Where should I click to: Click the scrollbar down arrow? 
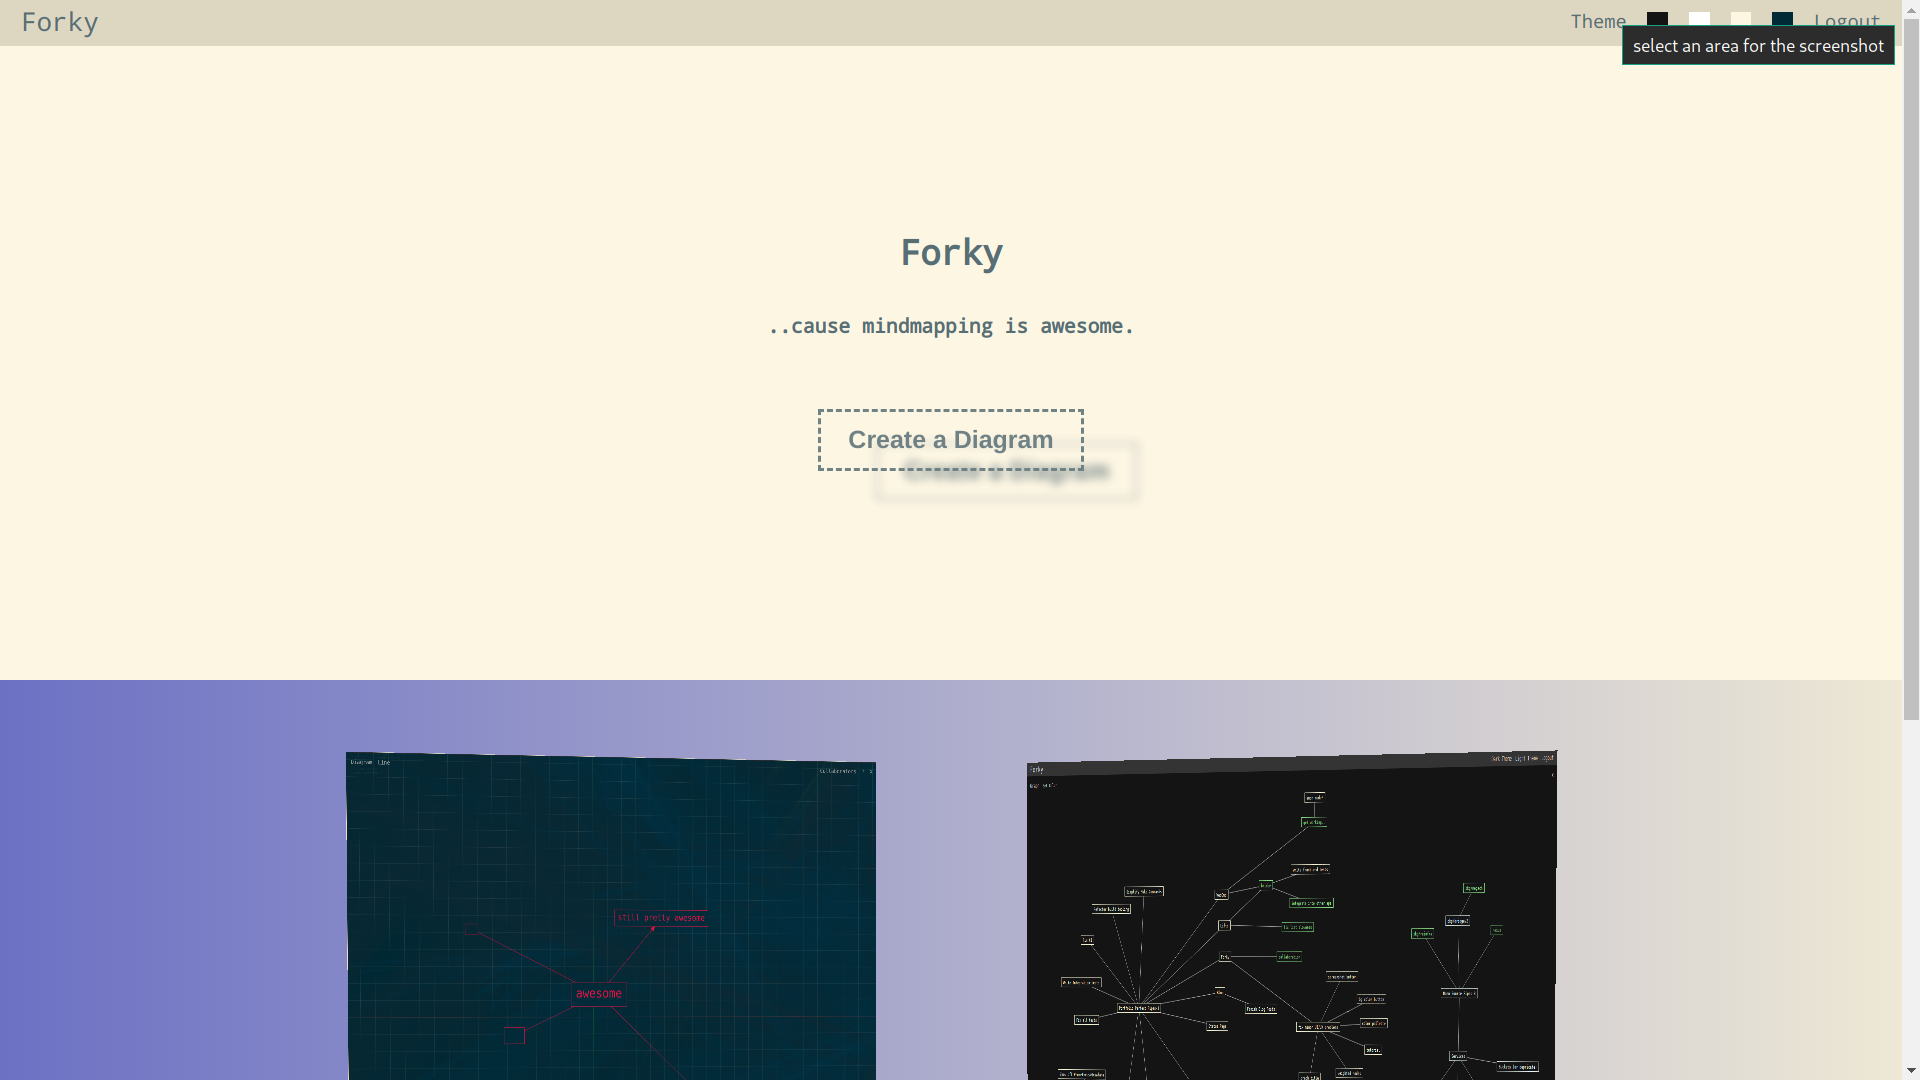click(1911, 1071)
